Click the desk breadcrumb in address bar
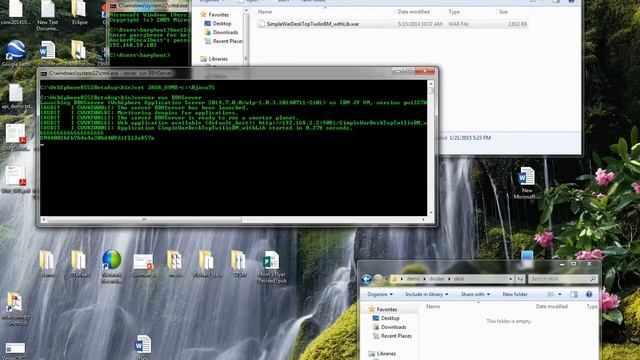This screenshot has height=360, width=640. click(459, 279)
